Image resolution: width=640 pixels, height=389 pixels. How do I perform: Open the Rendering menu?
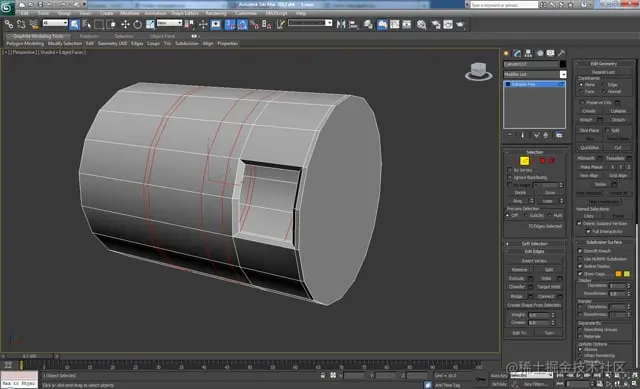click(216, 13)
